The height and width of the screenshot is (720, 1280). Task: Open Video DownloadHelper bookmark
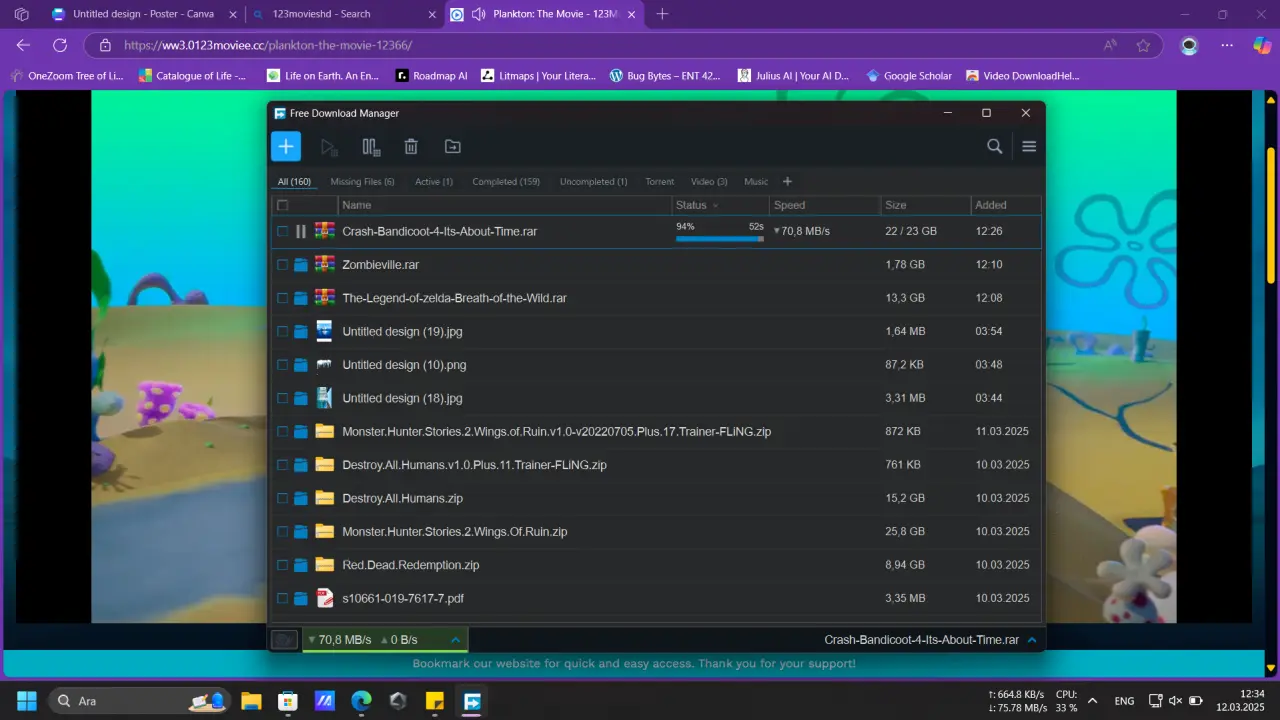[1023, 75]
